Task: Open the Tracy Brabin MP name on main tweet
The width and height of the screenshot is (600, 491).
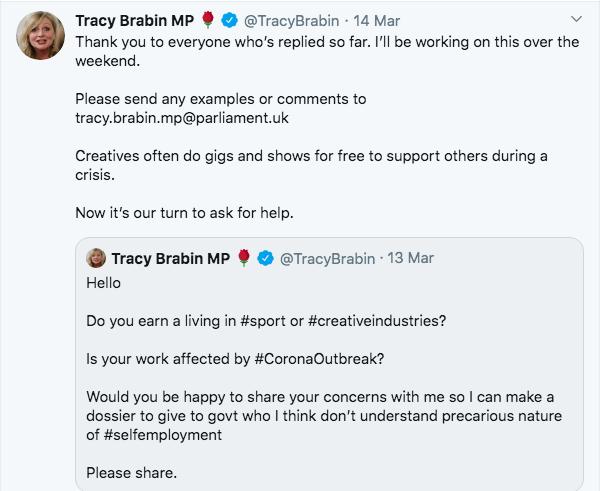Action: 134,20
